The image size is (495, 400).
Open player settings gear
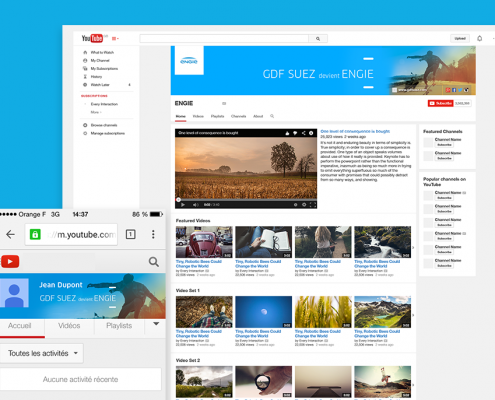point(304,205)
